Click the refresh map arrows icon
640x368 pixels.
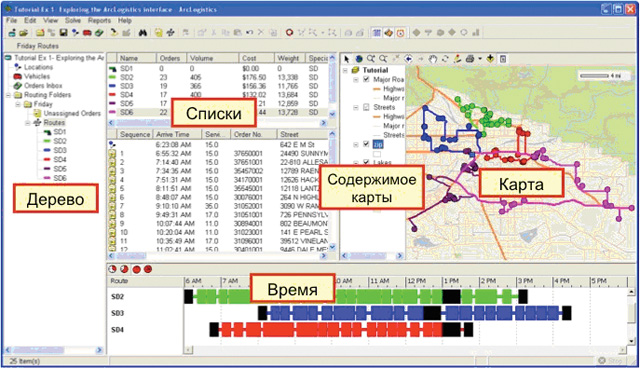click(x=445, y=59)
